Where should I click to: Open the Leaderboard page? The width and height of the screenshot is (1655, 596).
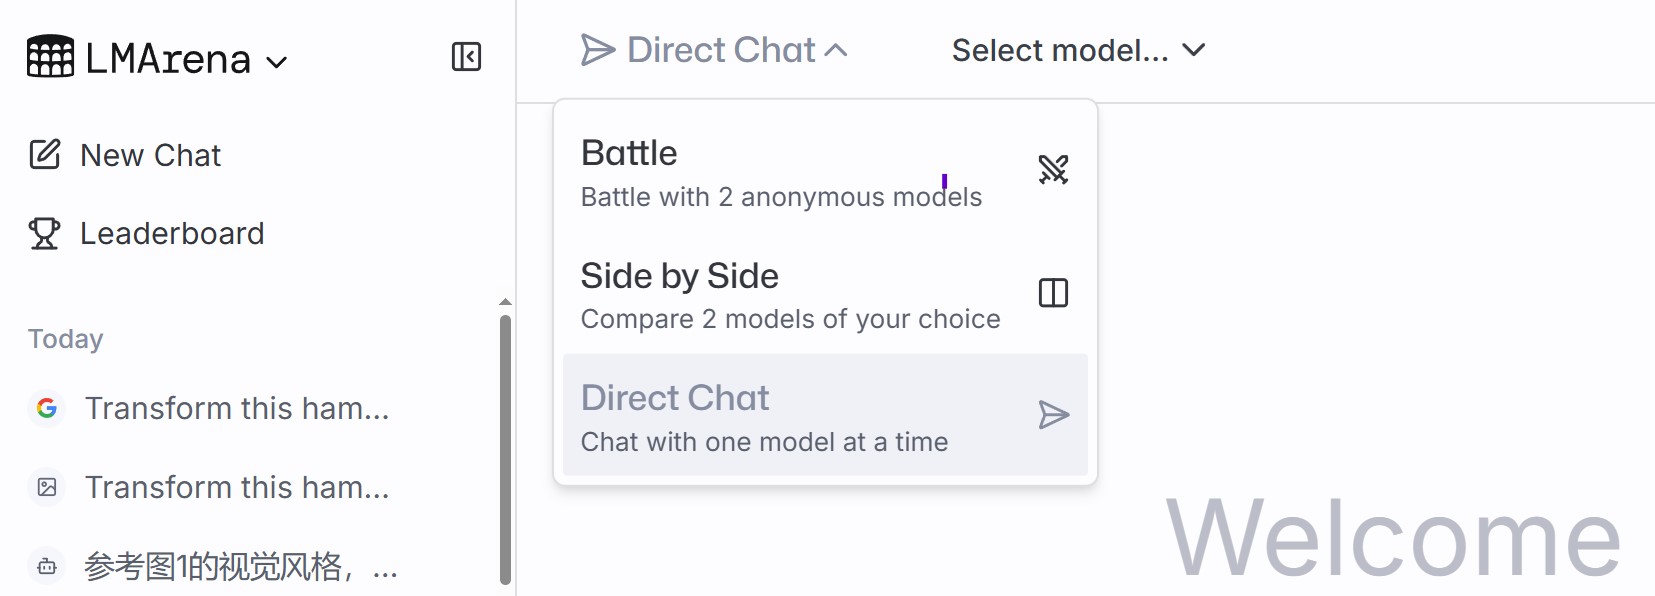172,233
